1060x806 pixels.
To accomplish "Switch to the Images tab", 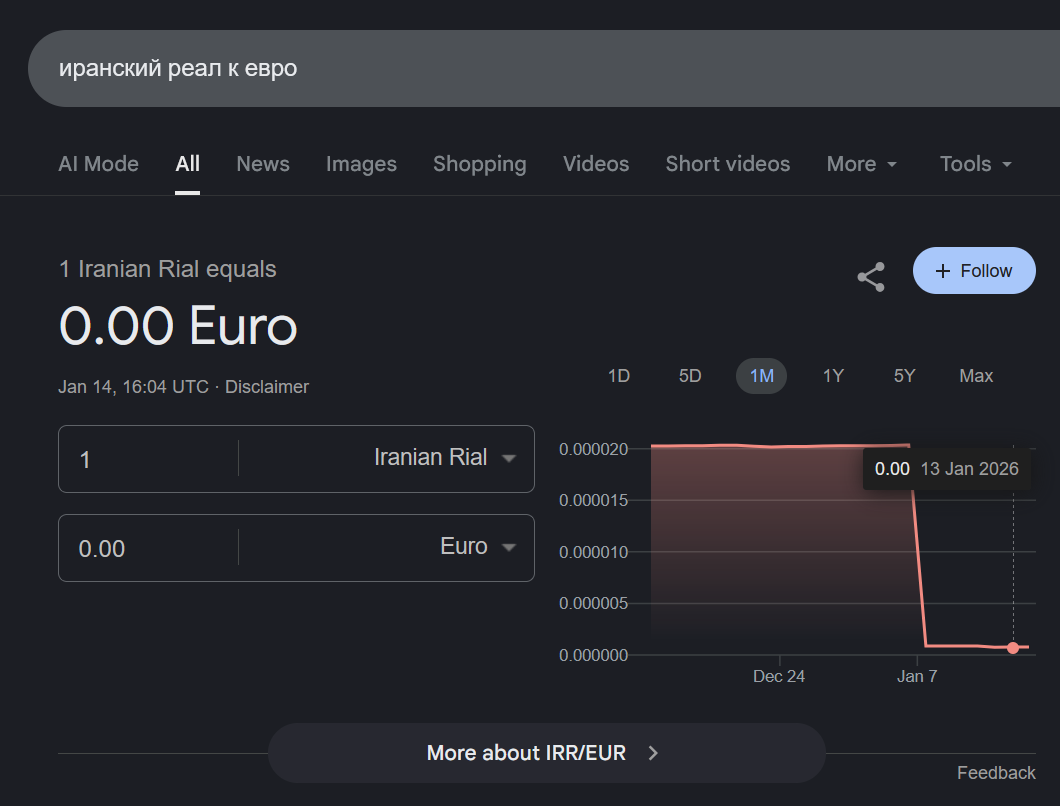I will (x=361, y=164).
